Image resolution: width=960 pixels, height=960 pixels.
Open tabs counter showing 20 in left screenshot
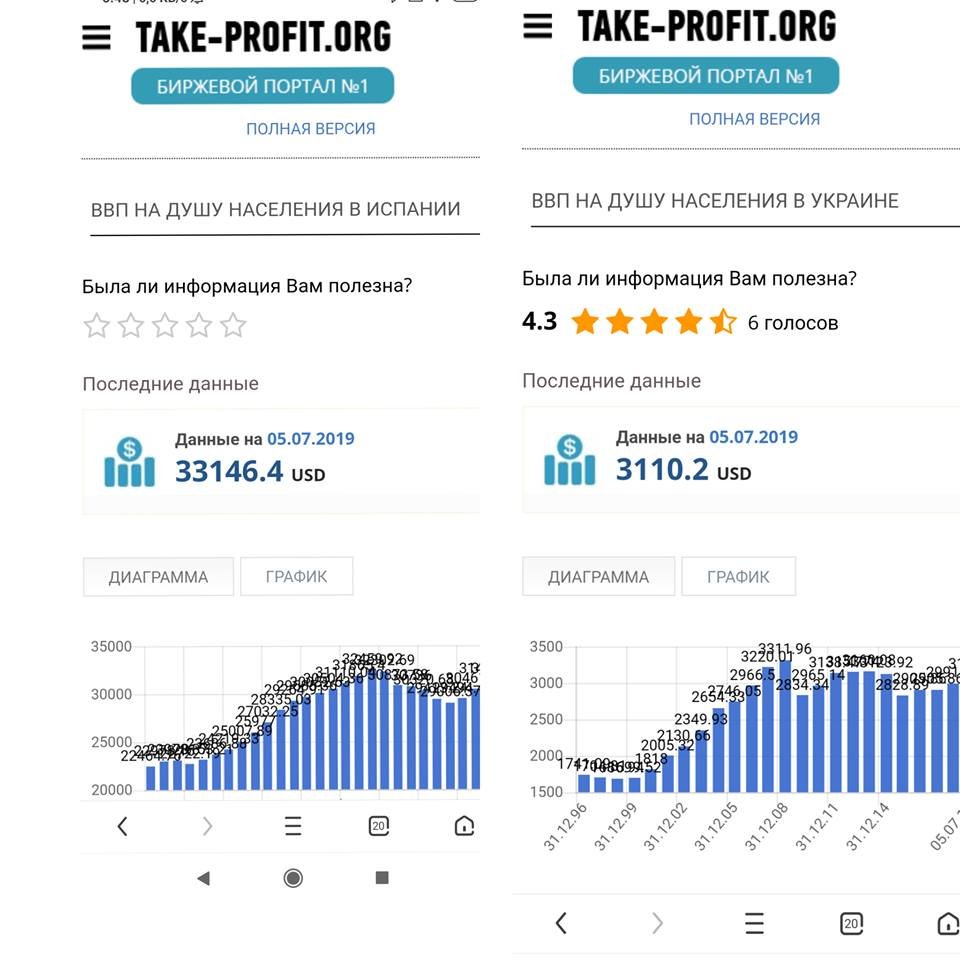coord(379,826)
